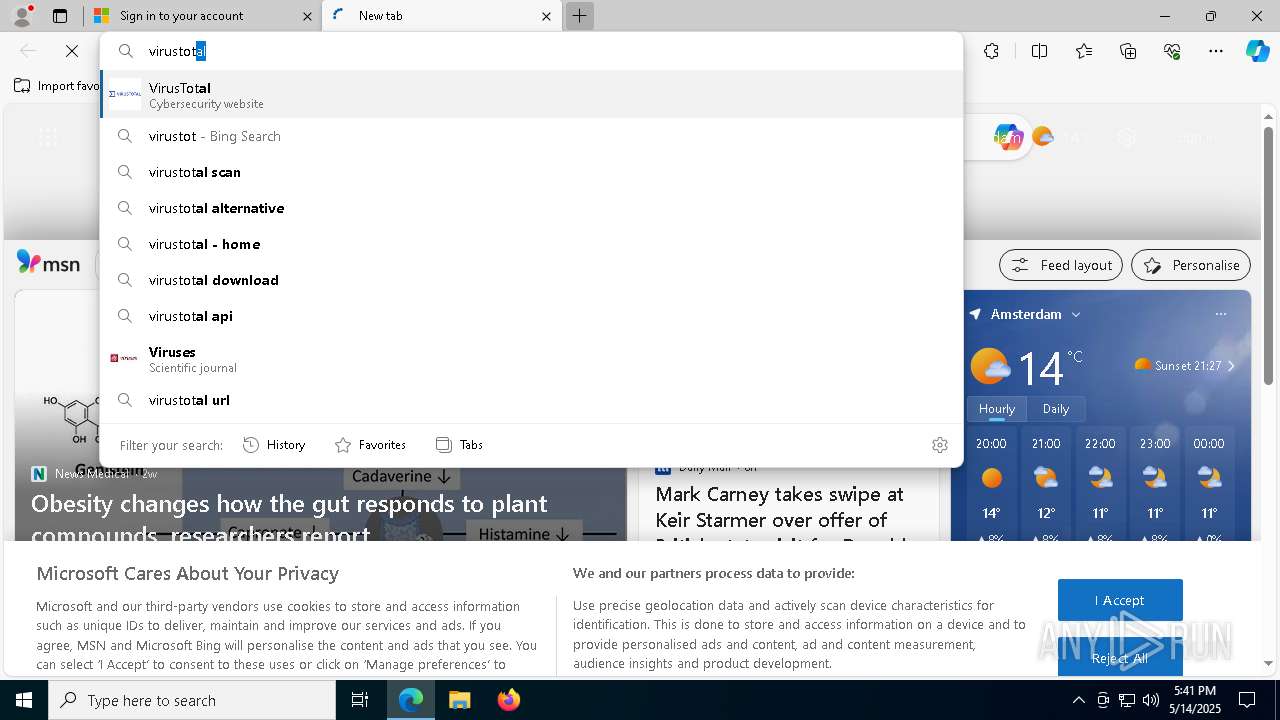Click the msn logo
The width and height of the screenshot is (1280, 720).
tap(48, 263)
